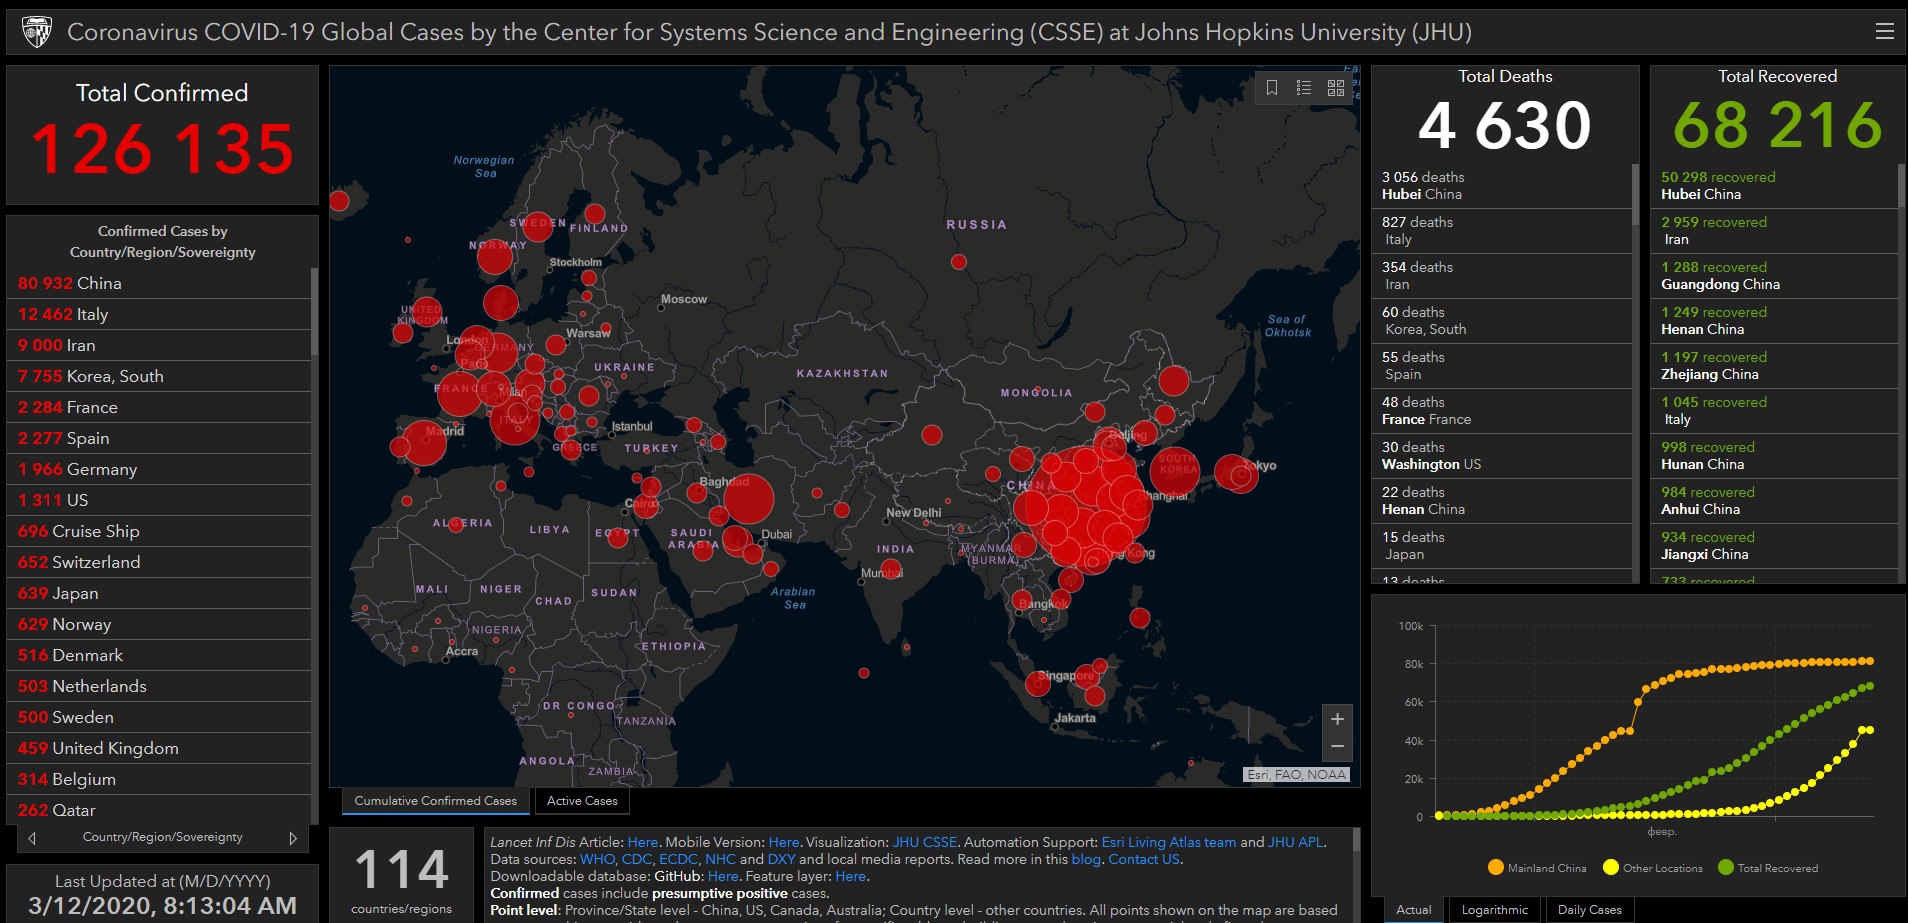Image resolution: width=1908 pixels, height=923 pixels.
Task: Click the confirmed cases list scrollbar
Action: pyautogui.click(x=314, y=312)
